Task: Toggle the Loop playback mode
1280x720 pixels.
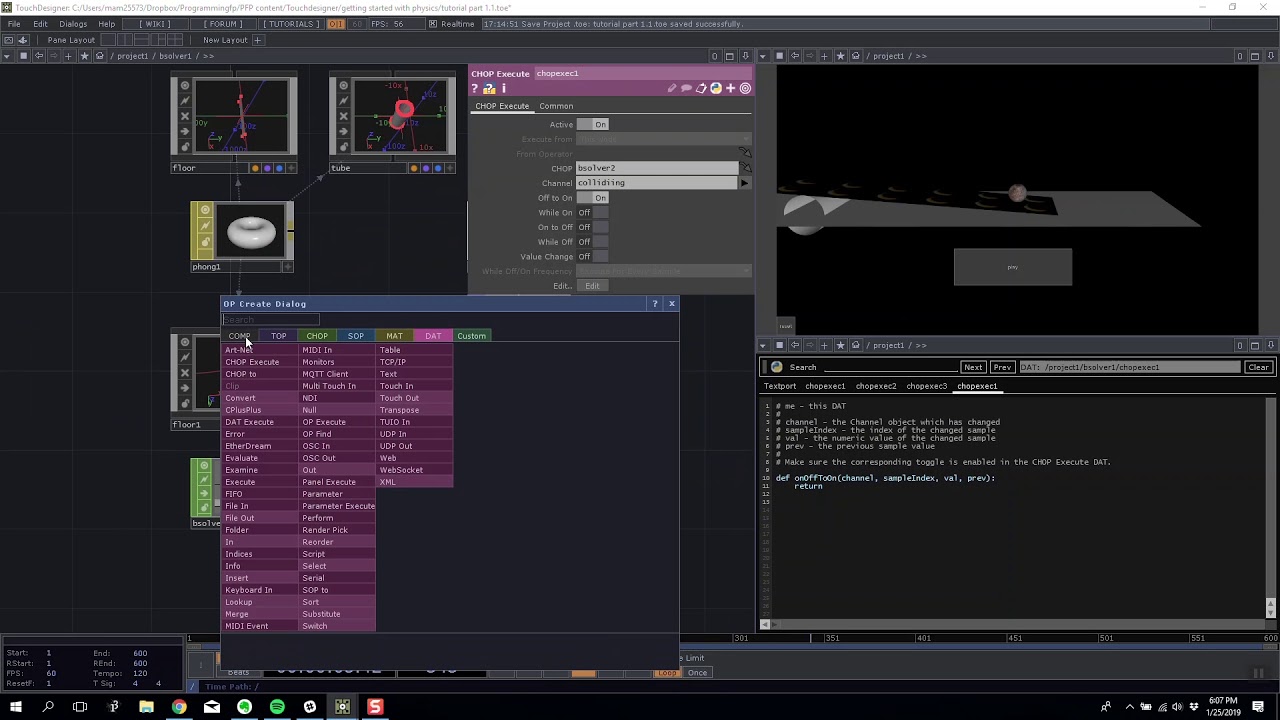Action: [x=667, y=673]
